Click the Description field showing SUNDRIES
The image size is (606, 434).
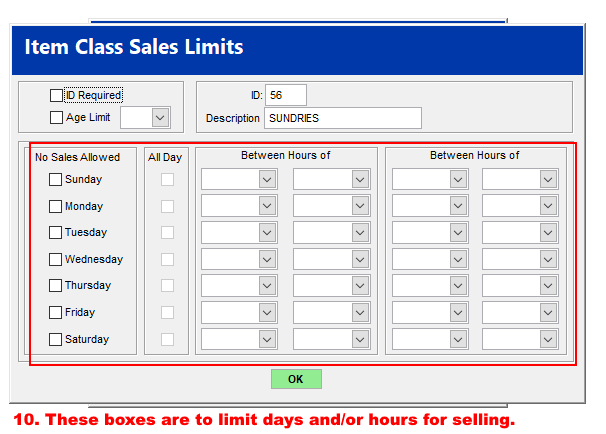(342, 118)
